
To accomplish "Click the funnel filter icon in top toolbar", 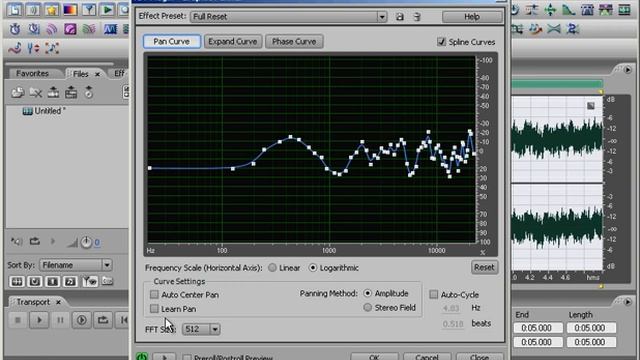I will pyautogui.click(x=89, y=9).
